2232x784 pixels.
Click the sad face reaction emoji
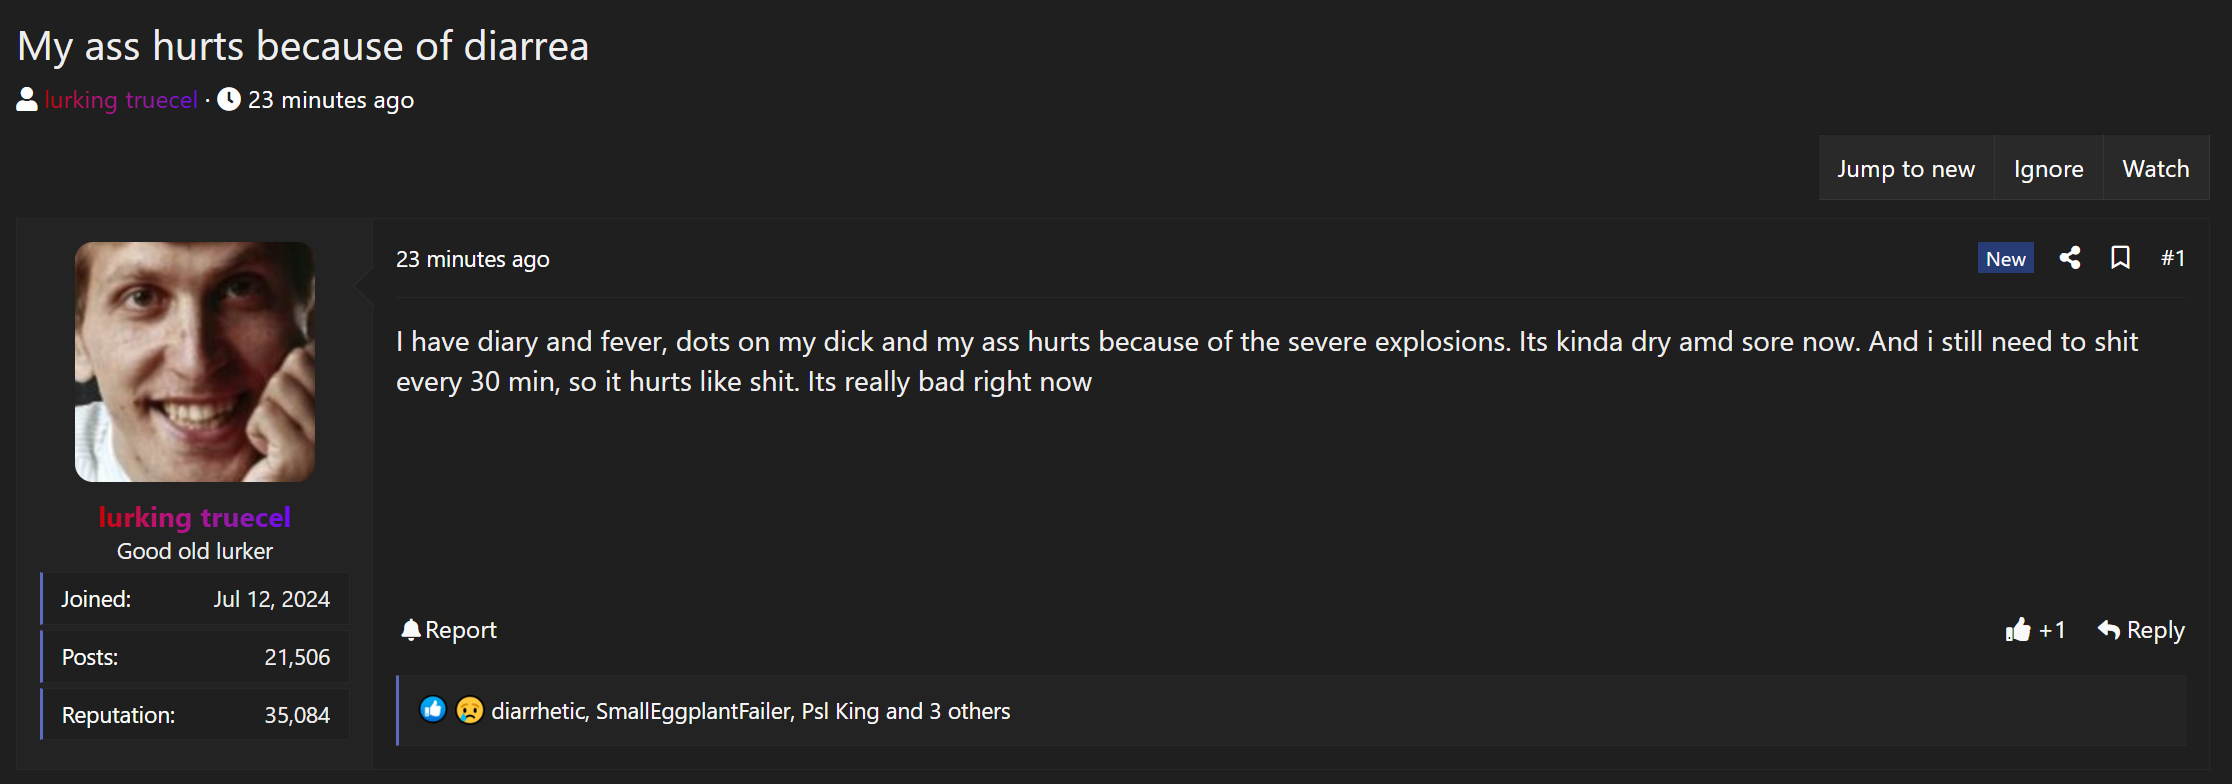click(470, 710)
